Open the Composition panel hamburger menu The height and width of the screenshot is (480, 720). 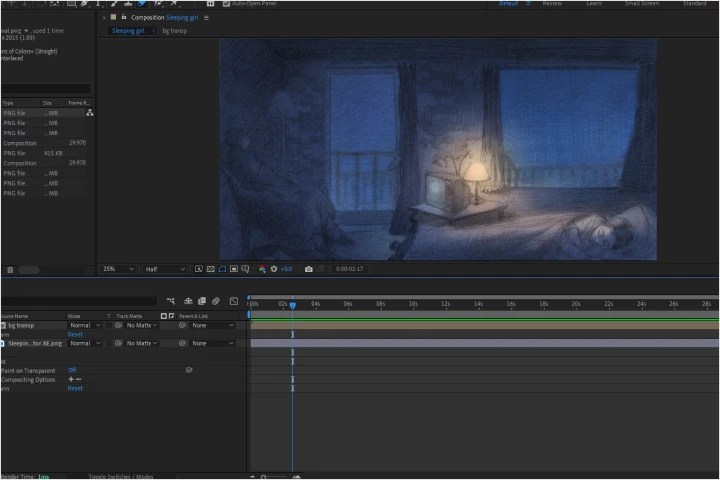tap(206, 17)
